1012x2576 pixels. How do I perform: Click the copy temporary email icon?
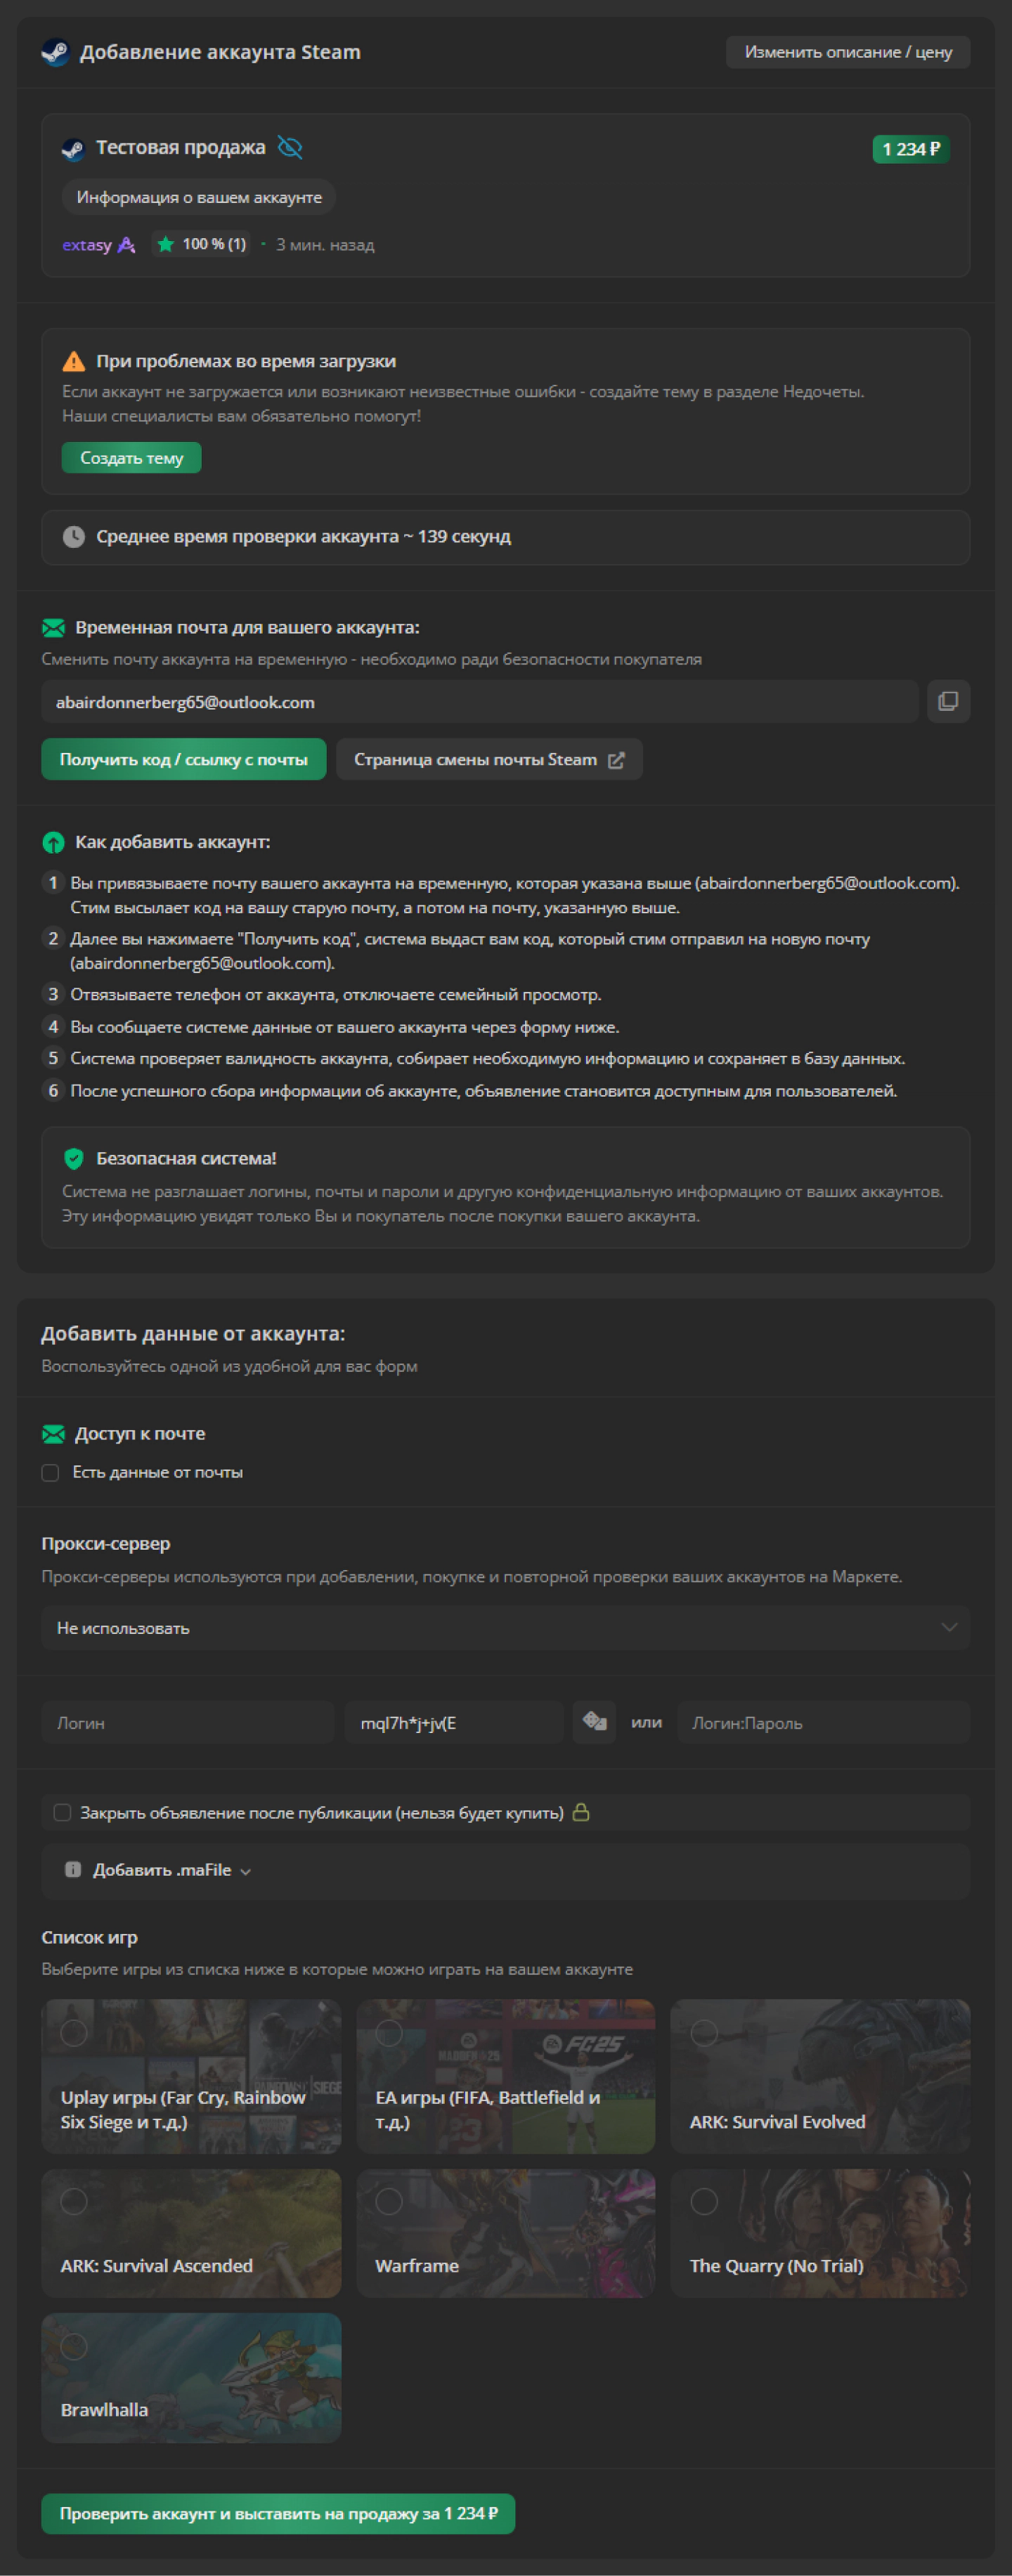tap(948, 701)
